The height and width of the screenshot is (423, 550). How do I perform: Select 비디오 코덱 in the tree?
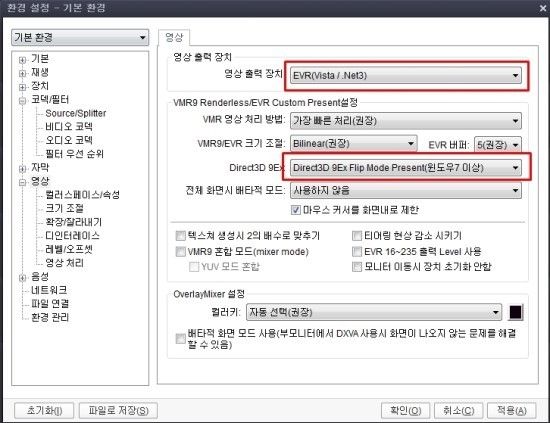(69, 127)
